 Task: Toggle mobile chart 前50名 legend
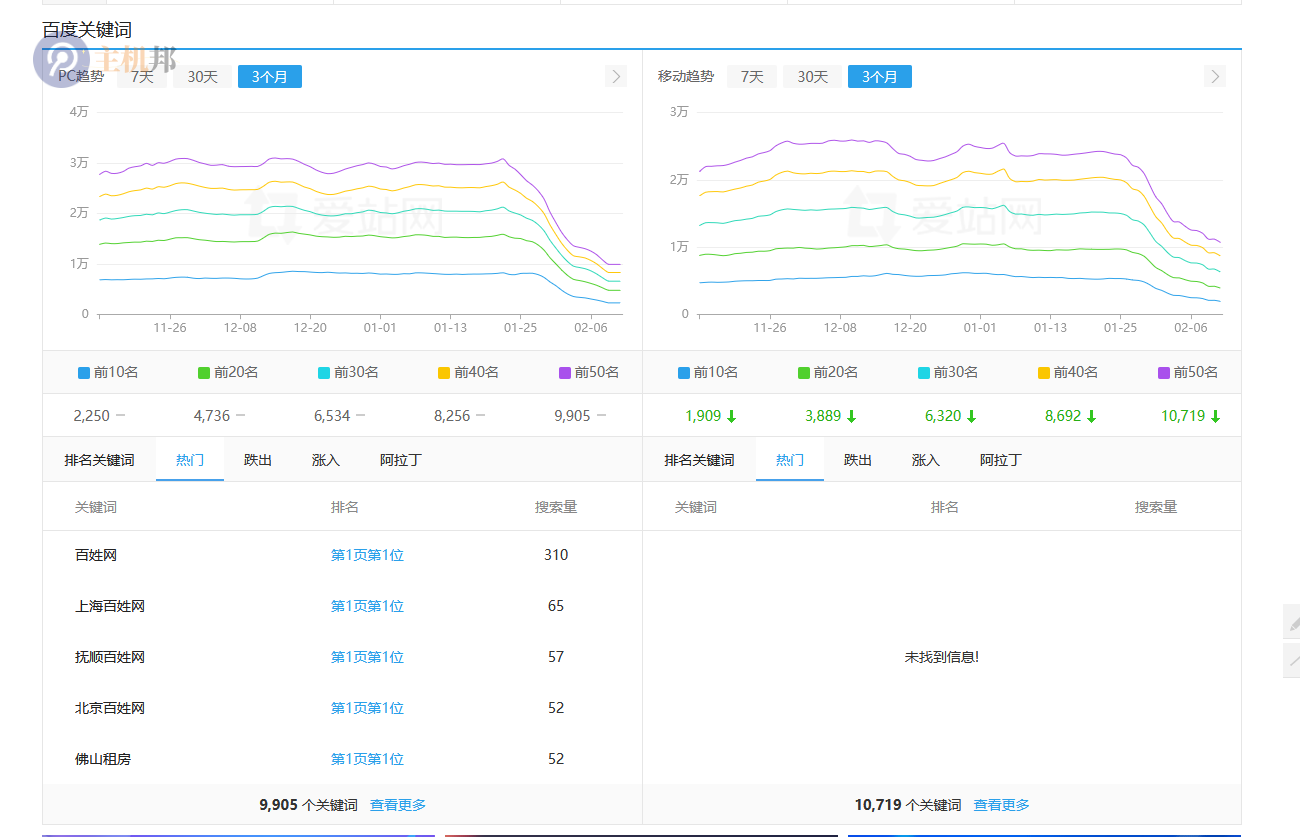pyautogui.click(x=1188, y=372)
